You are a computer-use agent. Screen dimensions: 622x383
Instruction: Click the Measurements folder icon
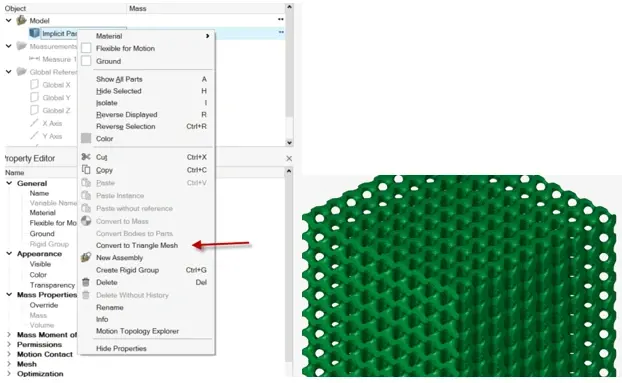pos(21,46)
